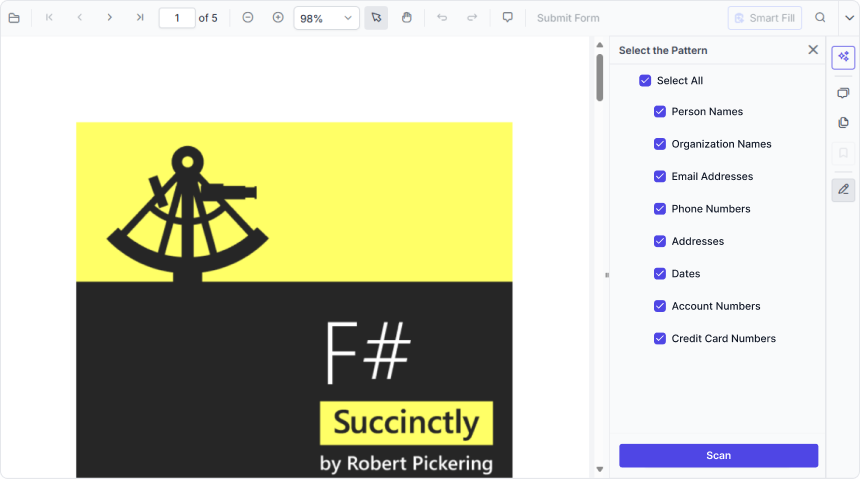
Task: Open the redaction pen sidebar icon
Action: point(843,190)
